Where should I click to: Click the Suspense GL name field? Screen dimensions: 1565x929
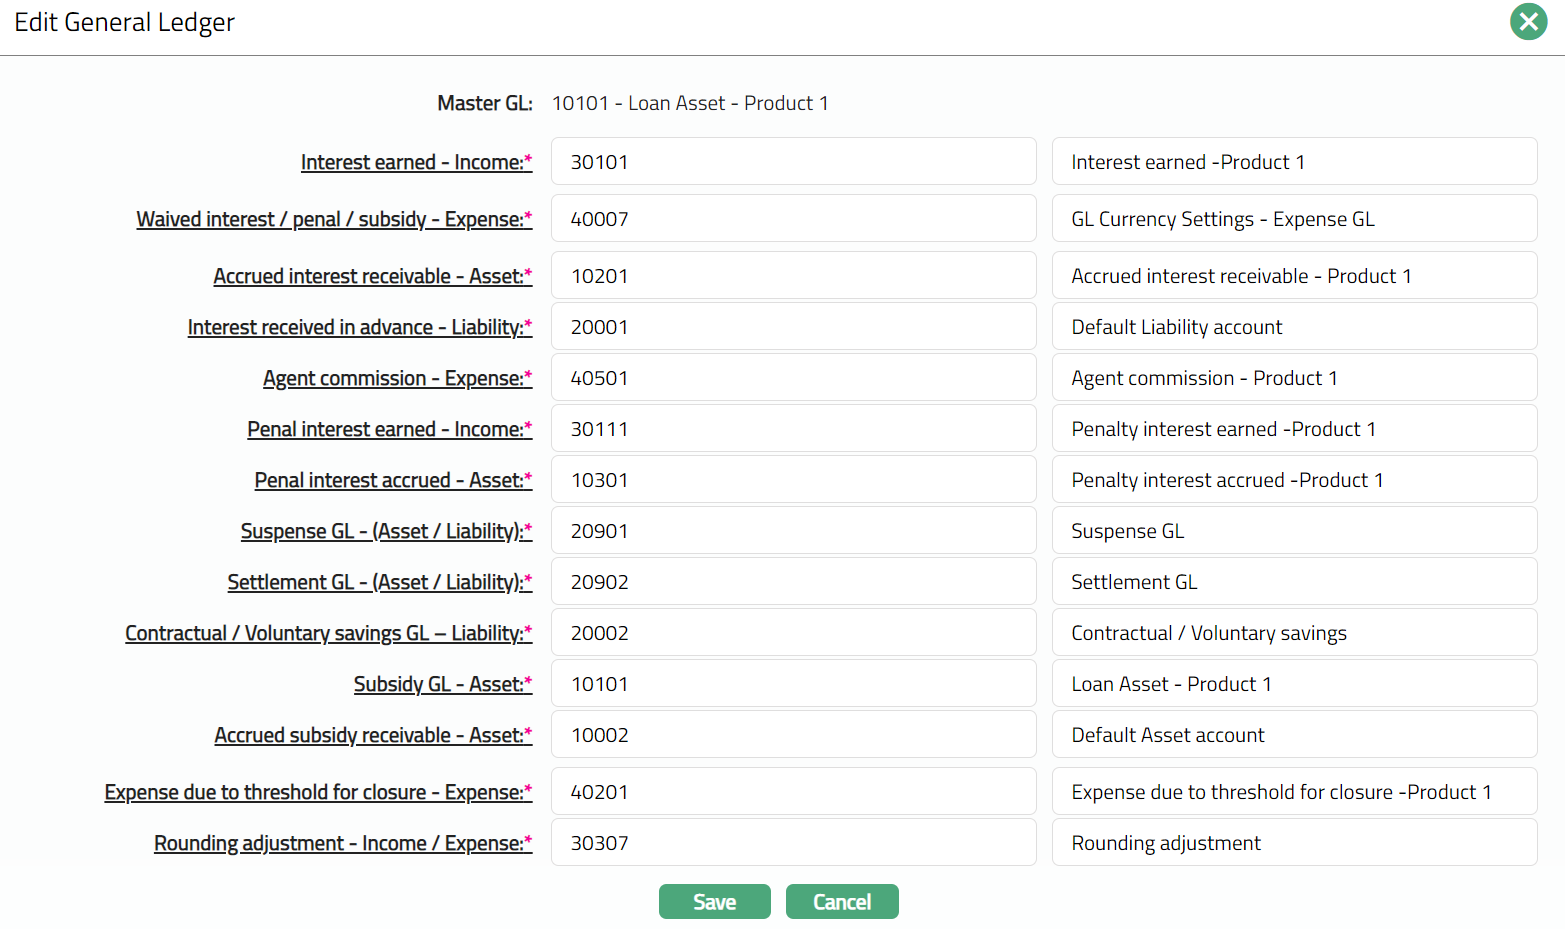point(1293,531)
